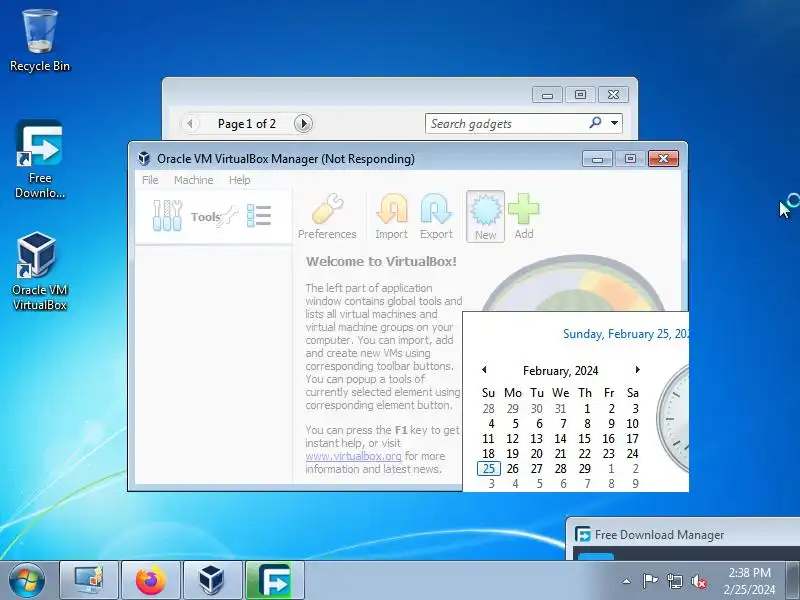
Task: Open search options dropdown in gadgets window
Action: 614,123
